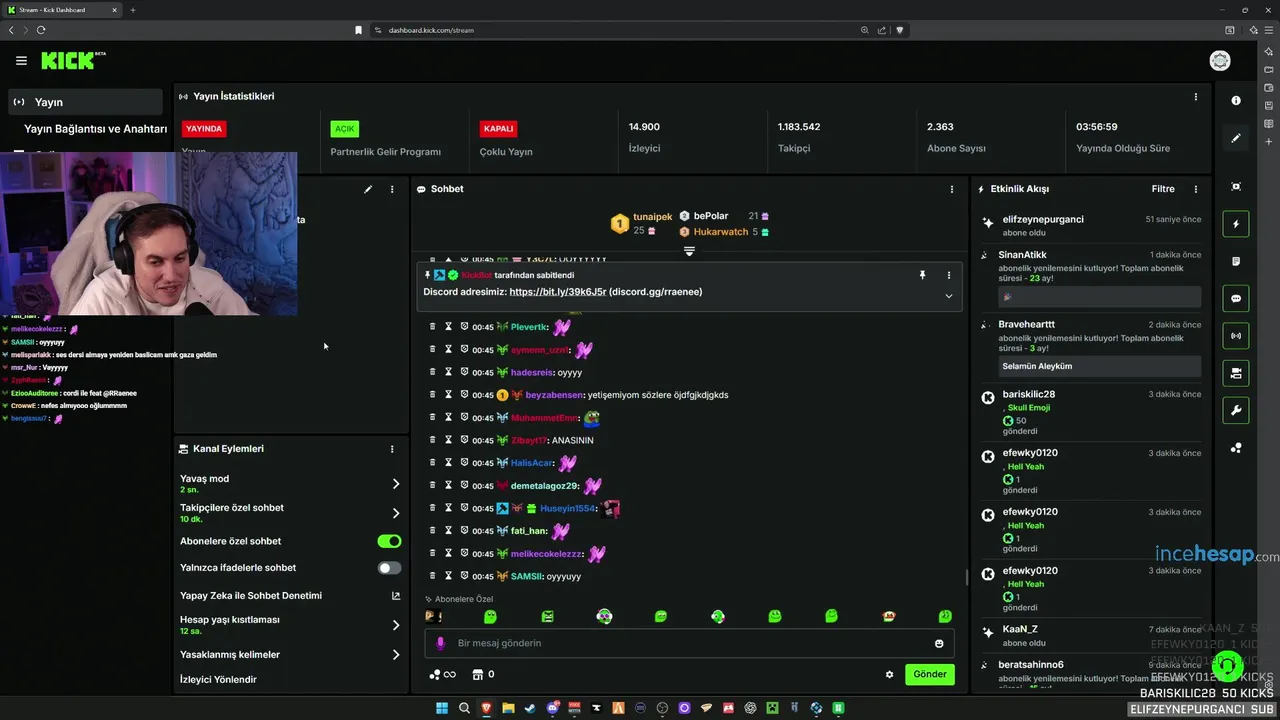Click İzleyici Yönlendir option
This screenshot has height=720, width=1280.
tap(218, 680)
